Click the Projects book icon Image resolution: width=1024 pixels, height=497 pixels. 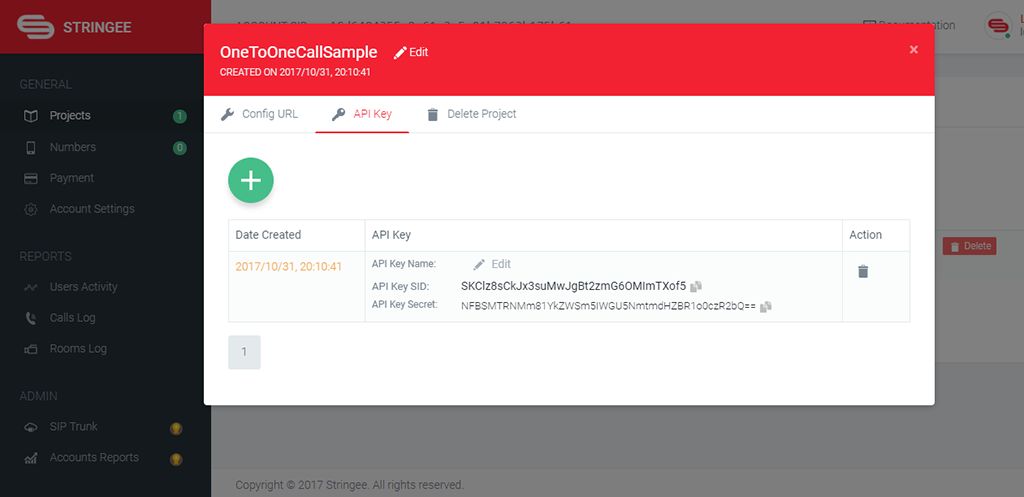click(x=31, y=116)
